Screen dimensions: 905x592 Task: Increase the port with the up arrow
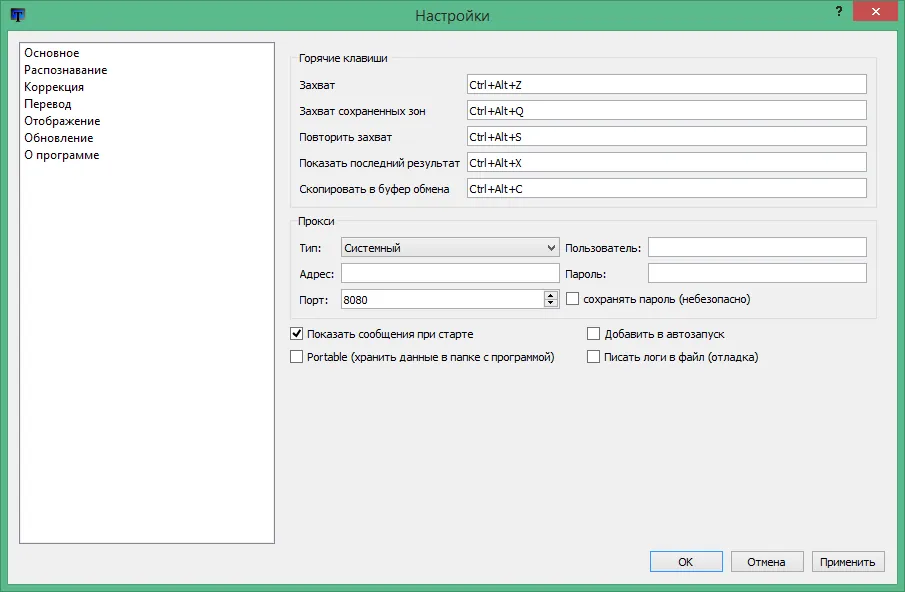click(551, 294)
